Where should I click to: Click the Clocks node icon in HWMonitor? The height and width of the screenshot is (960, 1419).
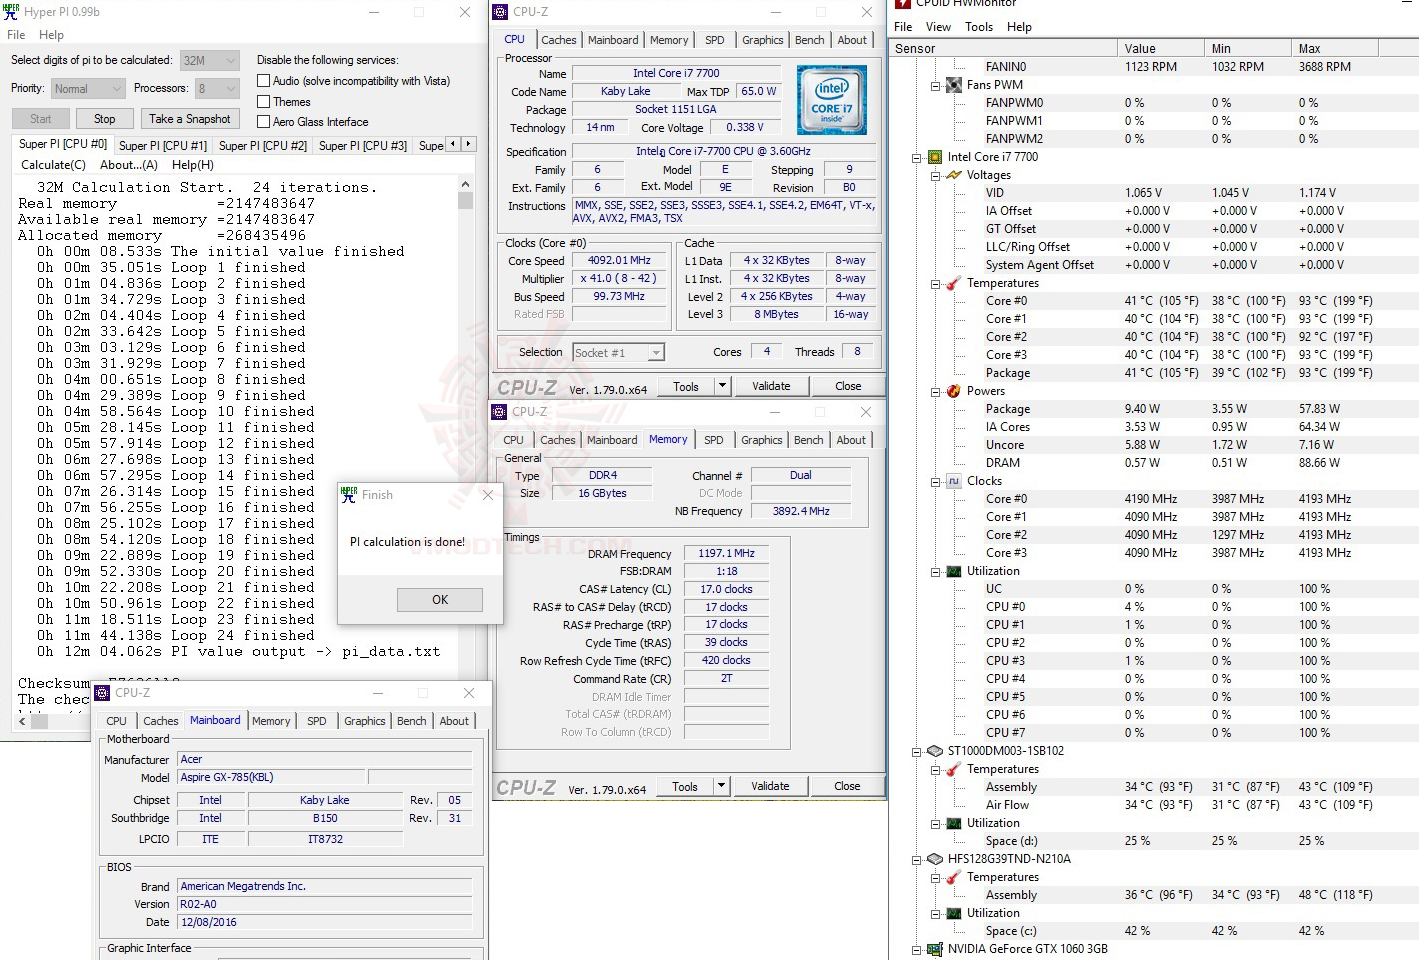click(954, 481)
